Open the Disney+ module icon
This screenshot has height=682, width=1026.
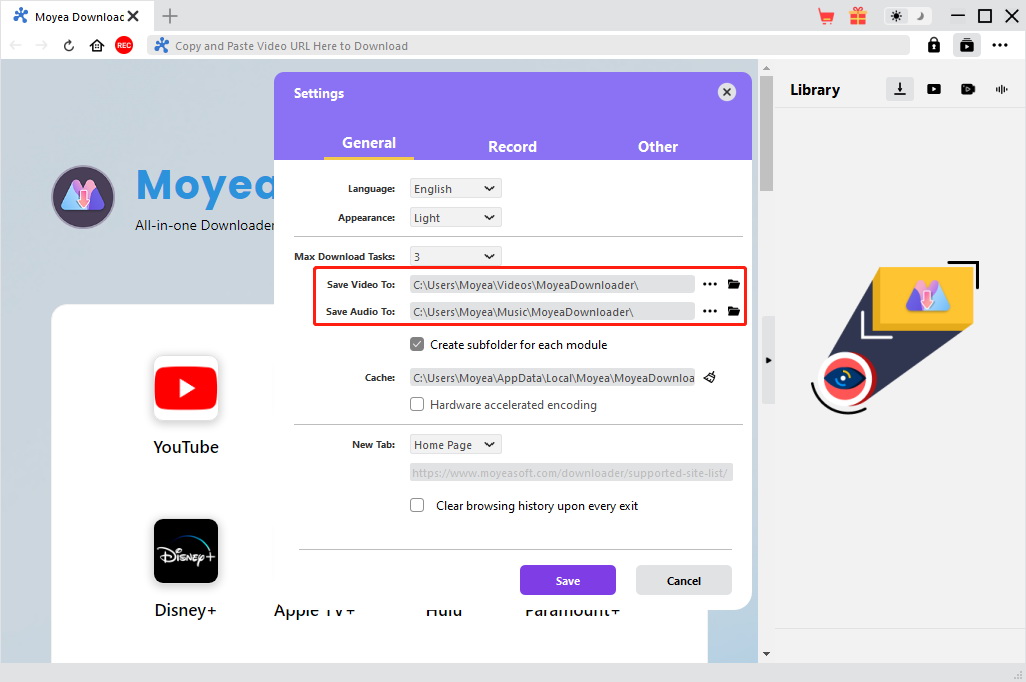pos(186,551)
